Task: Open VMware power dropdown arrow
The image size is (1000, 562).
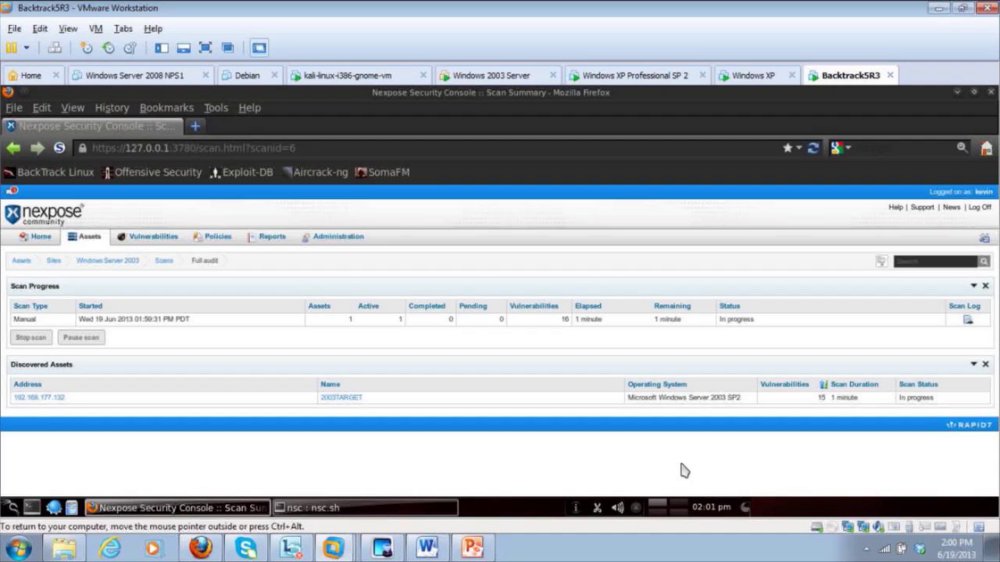Action: [27, 48]
